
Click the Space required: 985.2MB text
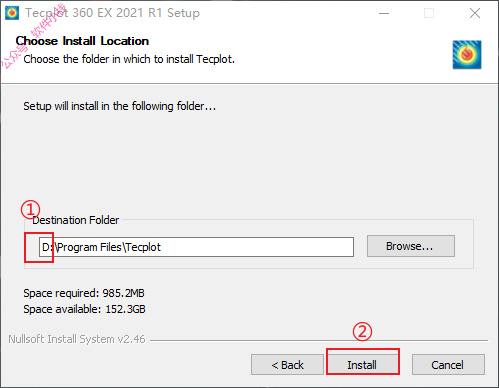[x=84, y=293]
